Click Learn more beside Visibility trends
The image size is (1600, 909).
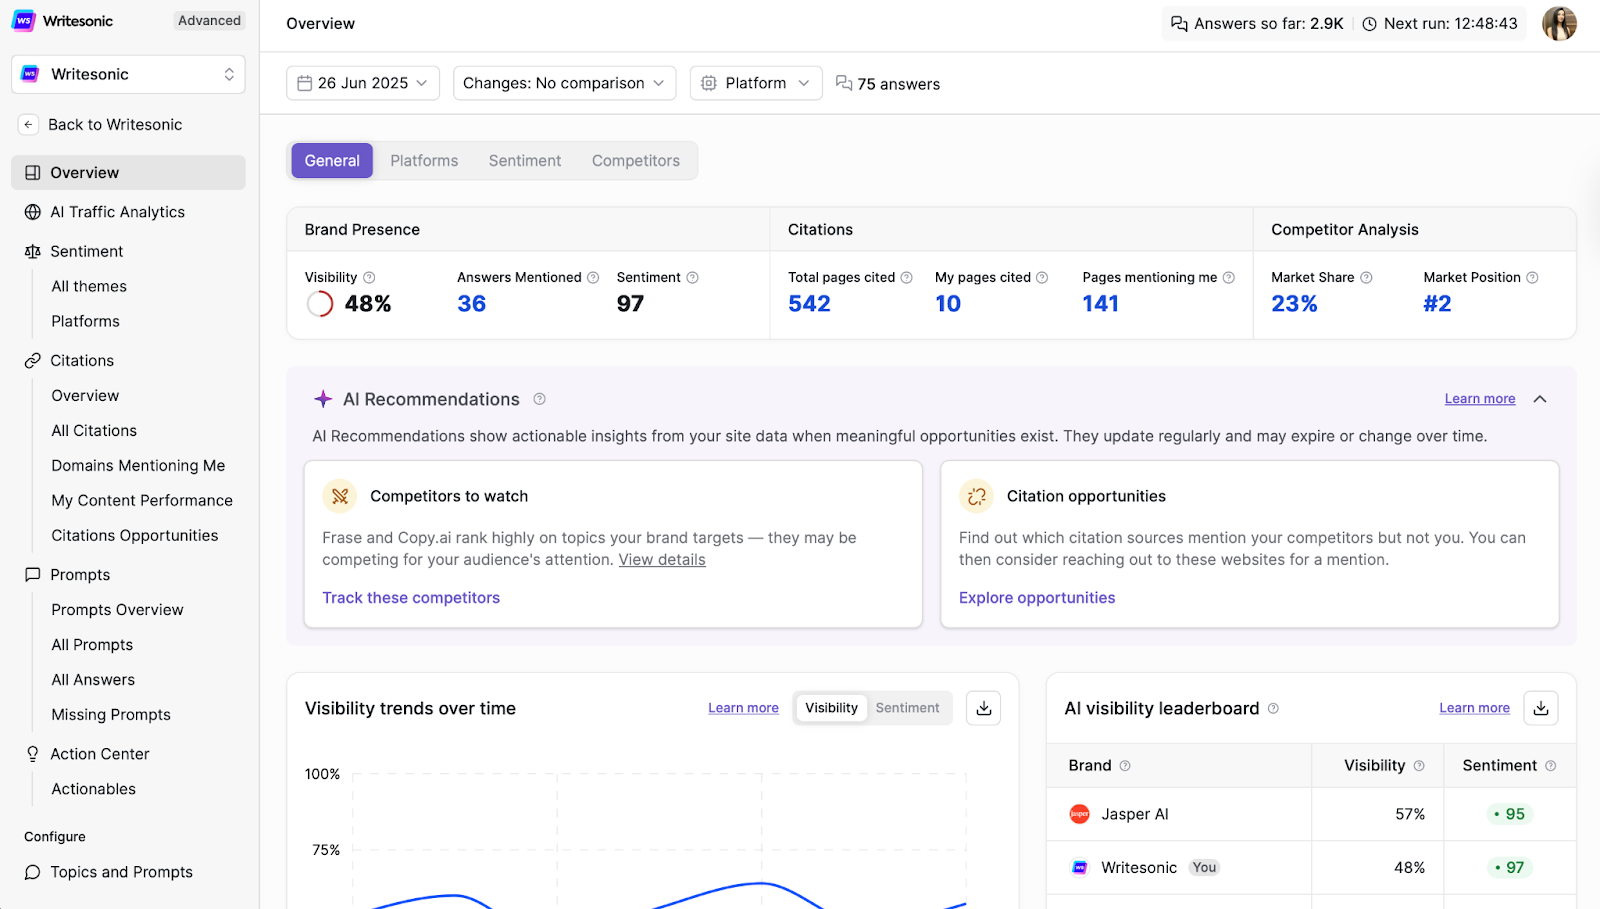click(743, 708)
